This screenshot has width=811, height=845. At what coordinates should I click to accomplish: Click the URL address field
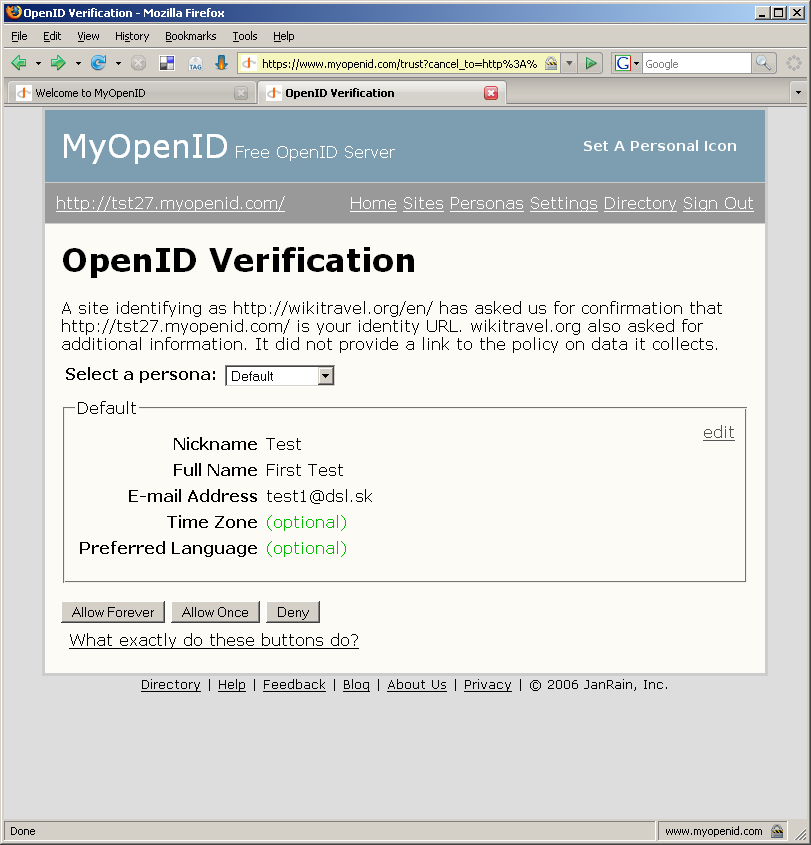tap(399, 64)
